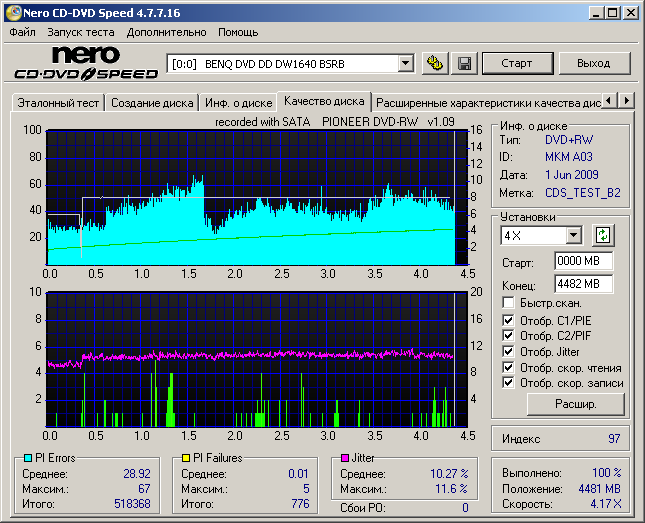Click the disc ID value MKM A03
The width and height of the screenshot is (645, 523).
coord(568,157)
